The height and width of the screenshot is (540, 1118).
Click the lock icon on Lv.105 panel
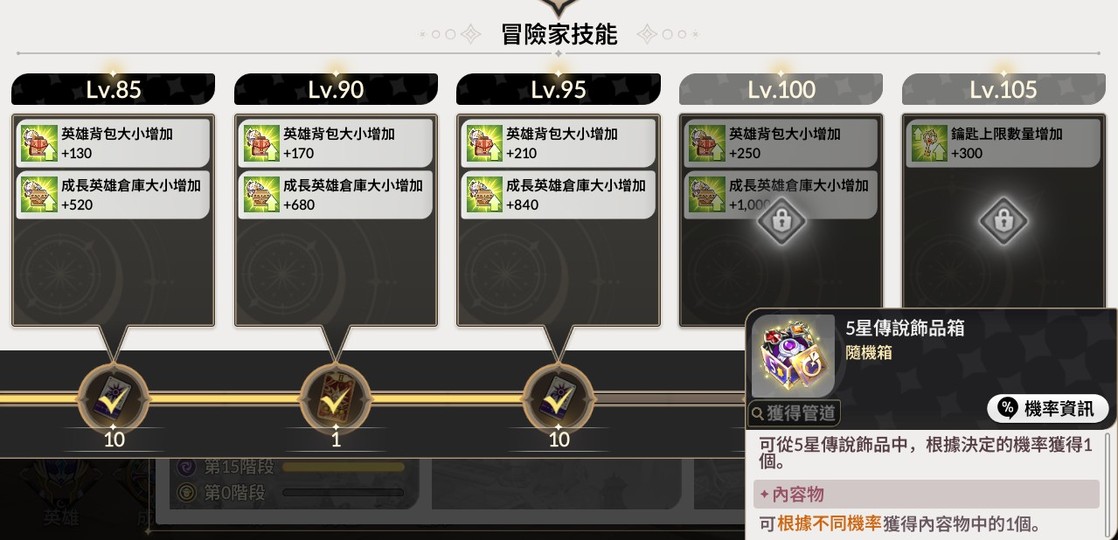coord(1003,220)
